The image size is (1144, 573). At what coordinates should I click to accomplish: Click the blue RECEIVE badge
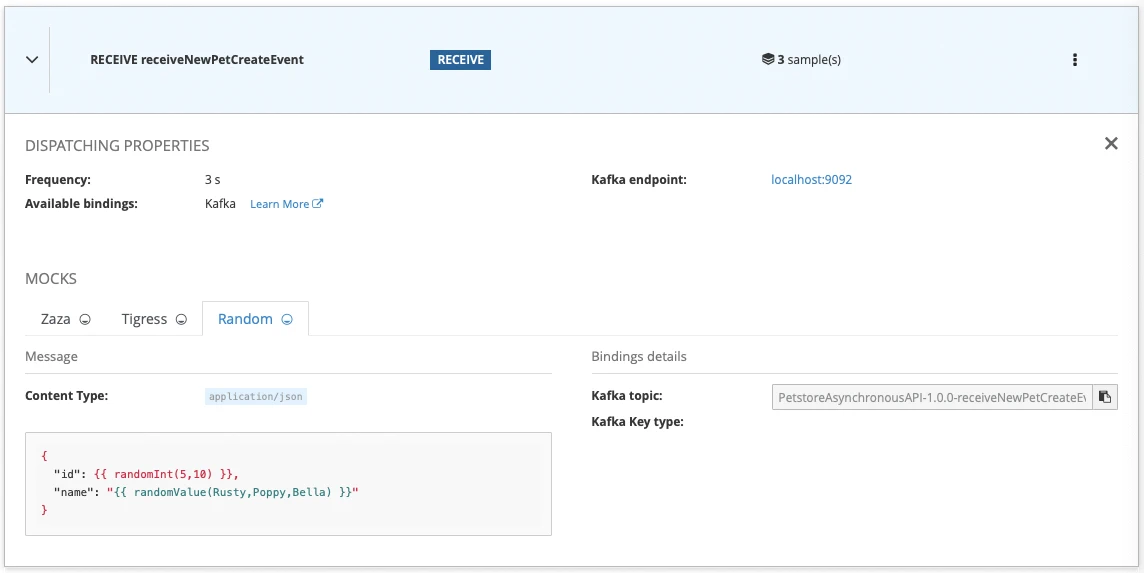(460, 60)
